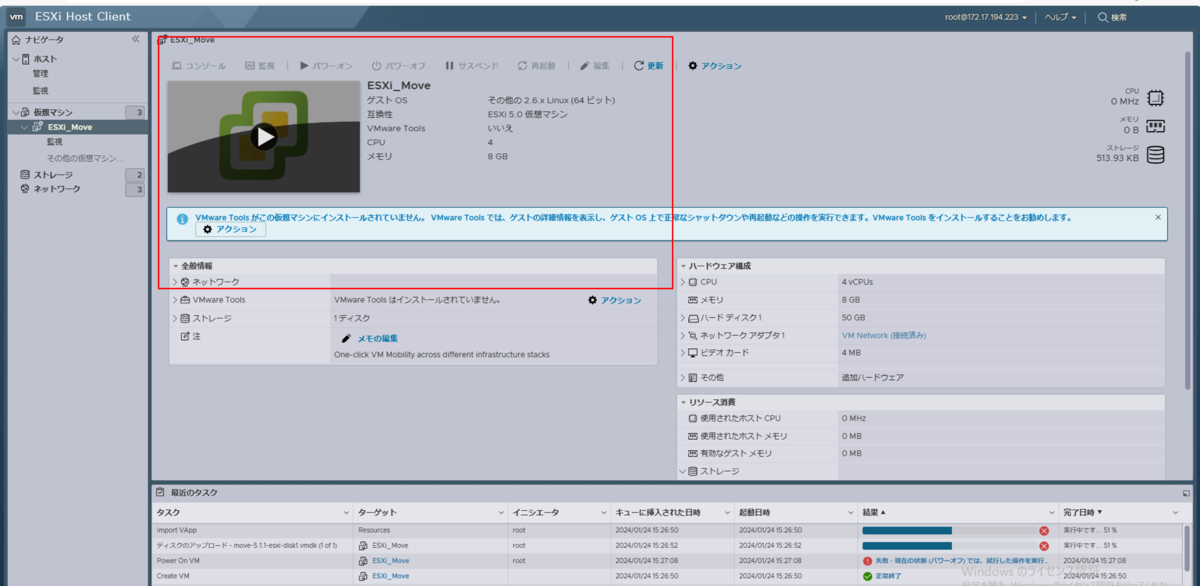The width and height of the screenshot is (1200, 586).
Task: Click the 編集 edit toolbar button
Action: click(x=594, y=66)
